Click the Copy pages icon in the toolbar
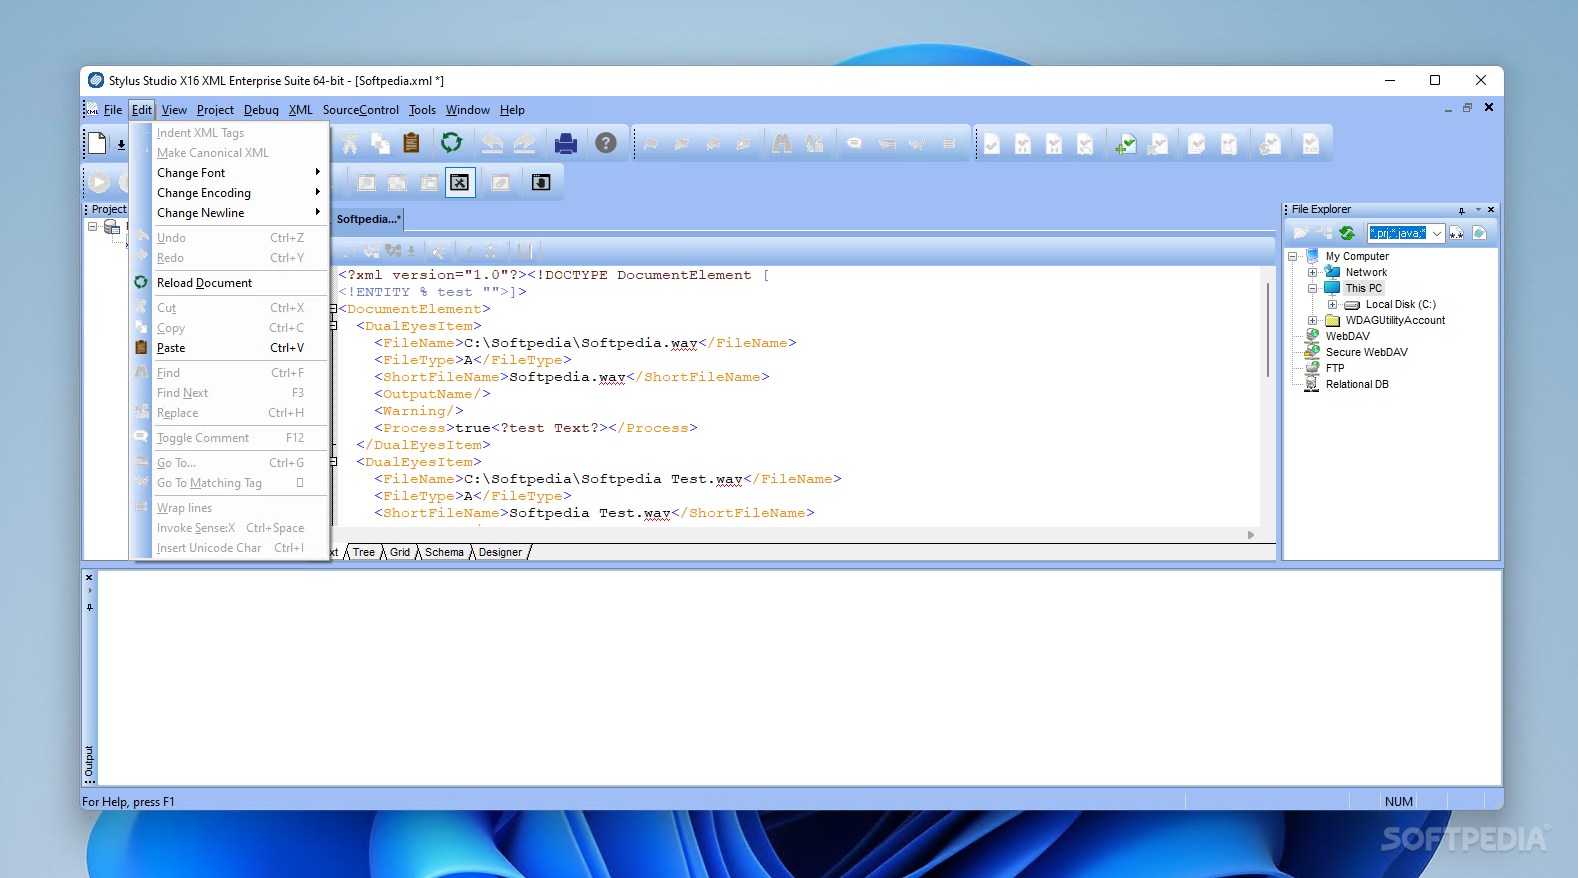1578x878 pixels. (380, 144)
